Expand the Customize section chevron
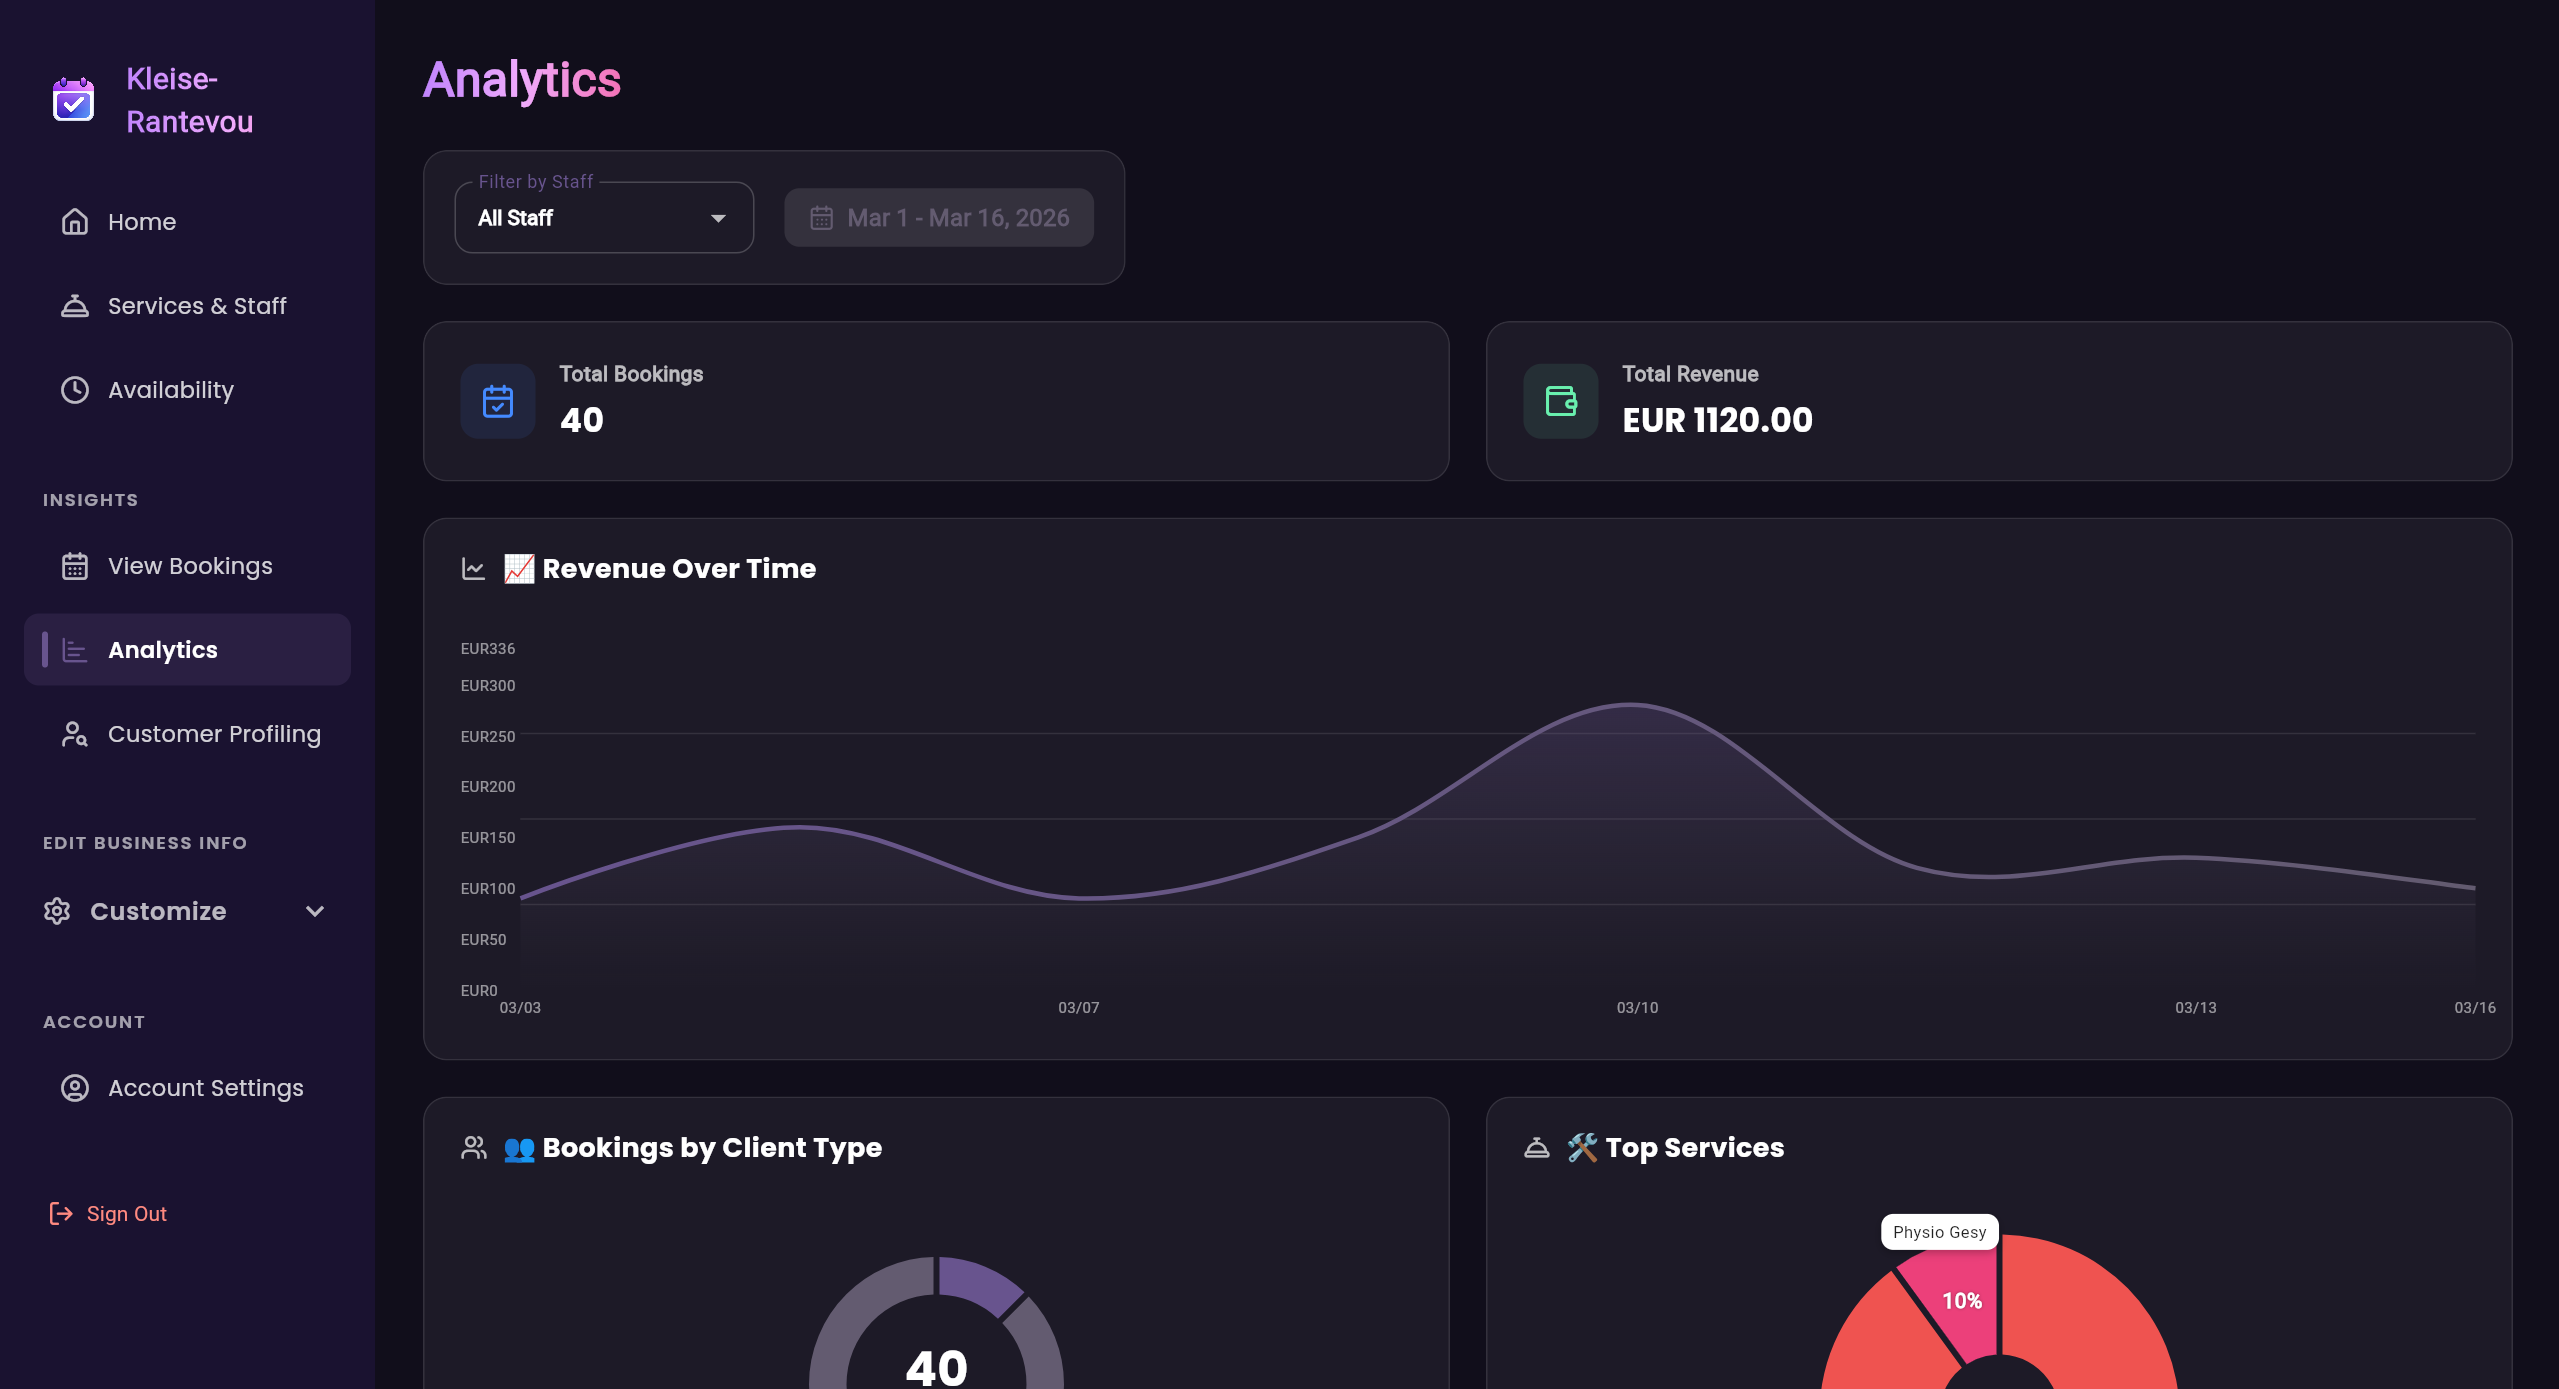The height and width of the screenshot is (1389, 2559). (315, 911)
